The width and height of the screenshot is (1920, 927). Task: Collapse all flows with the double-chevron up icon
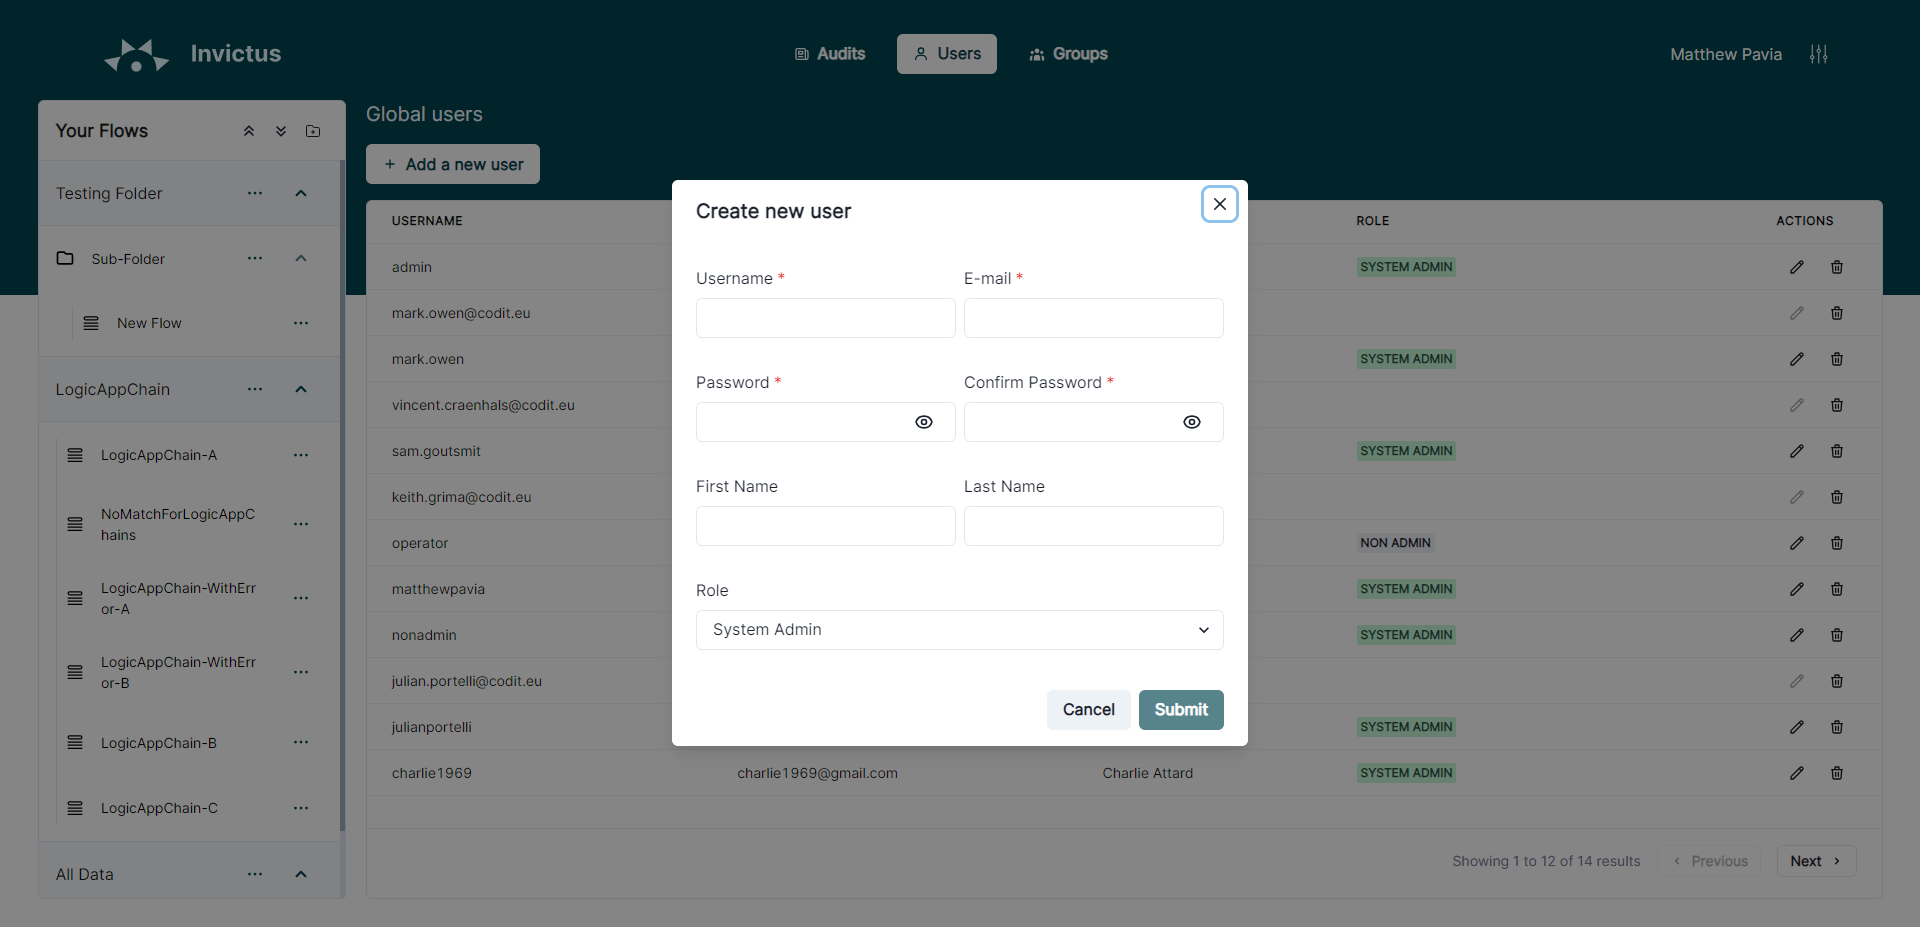point(248,131)
